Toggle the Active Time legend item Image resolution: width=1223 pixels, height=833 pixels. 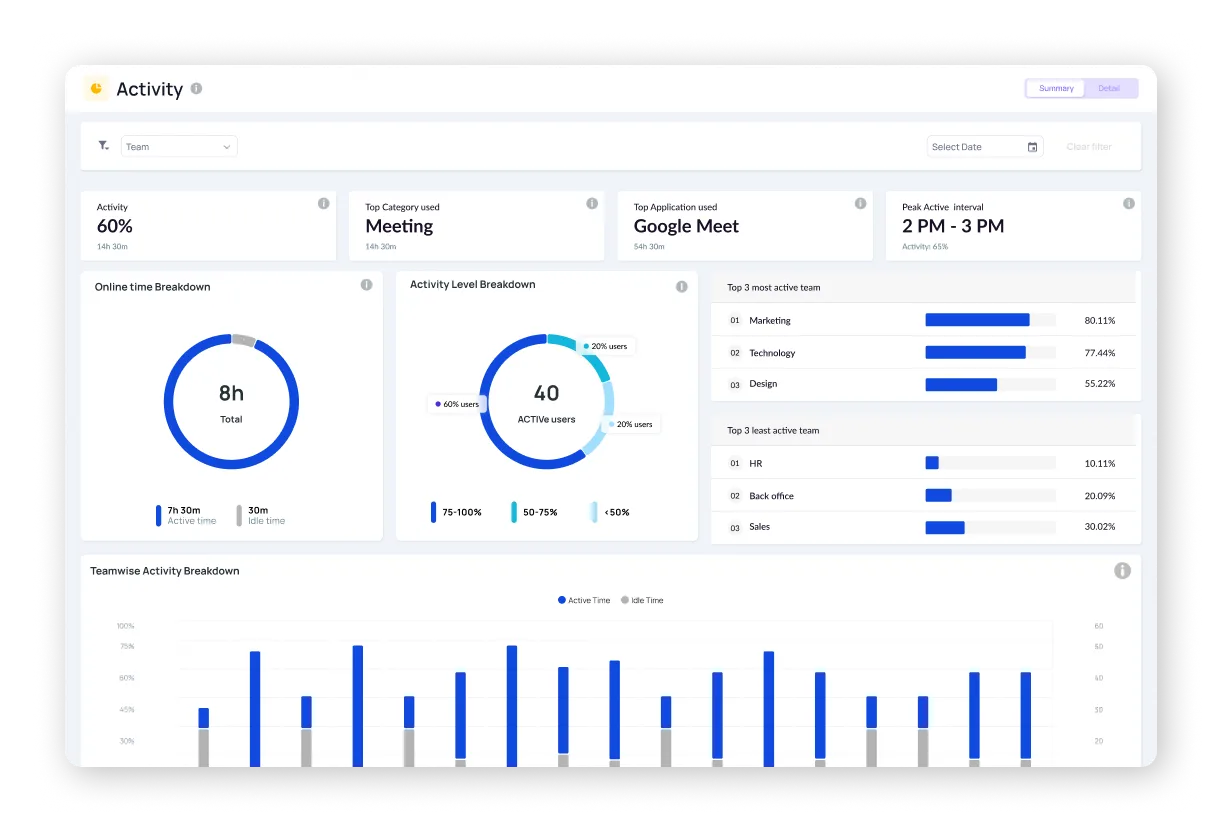click(x=583, y=600)
